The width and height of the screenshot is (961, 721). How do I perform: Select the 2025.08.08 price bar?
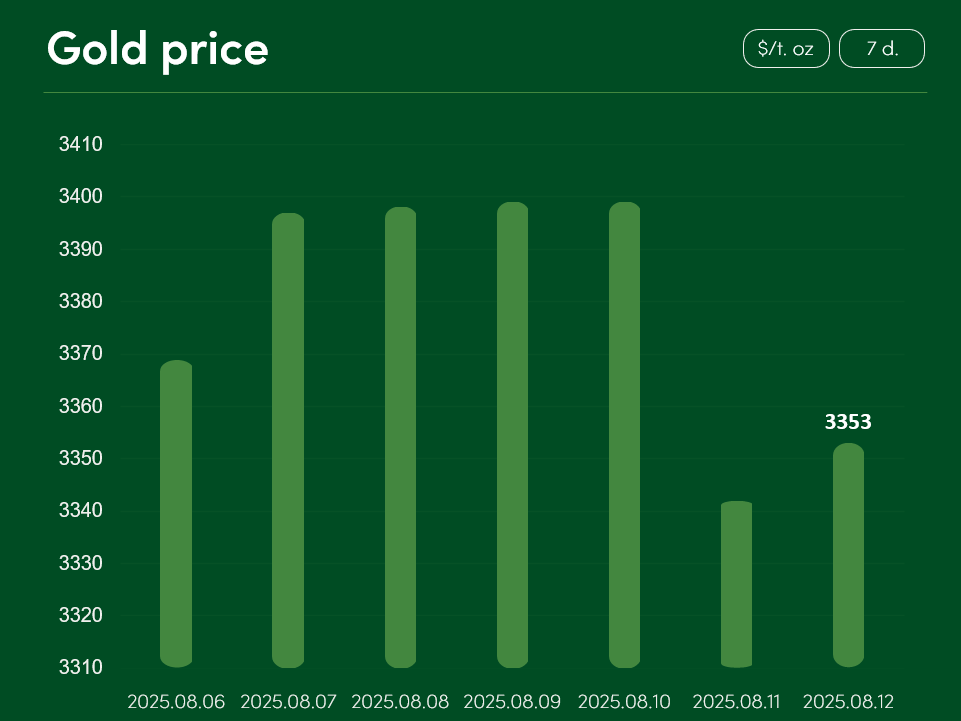(x=400, y=437)
